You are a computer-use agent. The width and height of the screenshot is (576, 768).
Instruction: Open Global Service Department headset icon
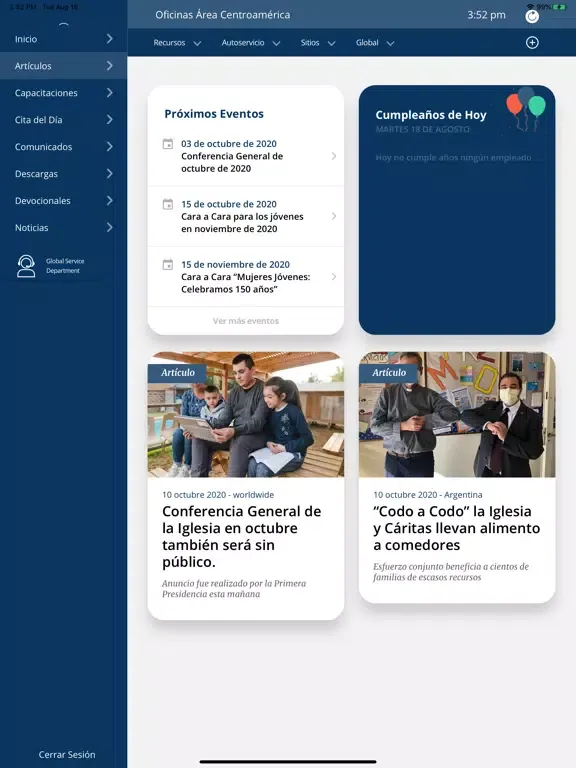pos(26,266)
